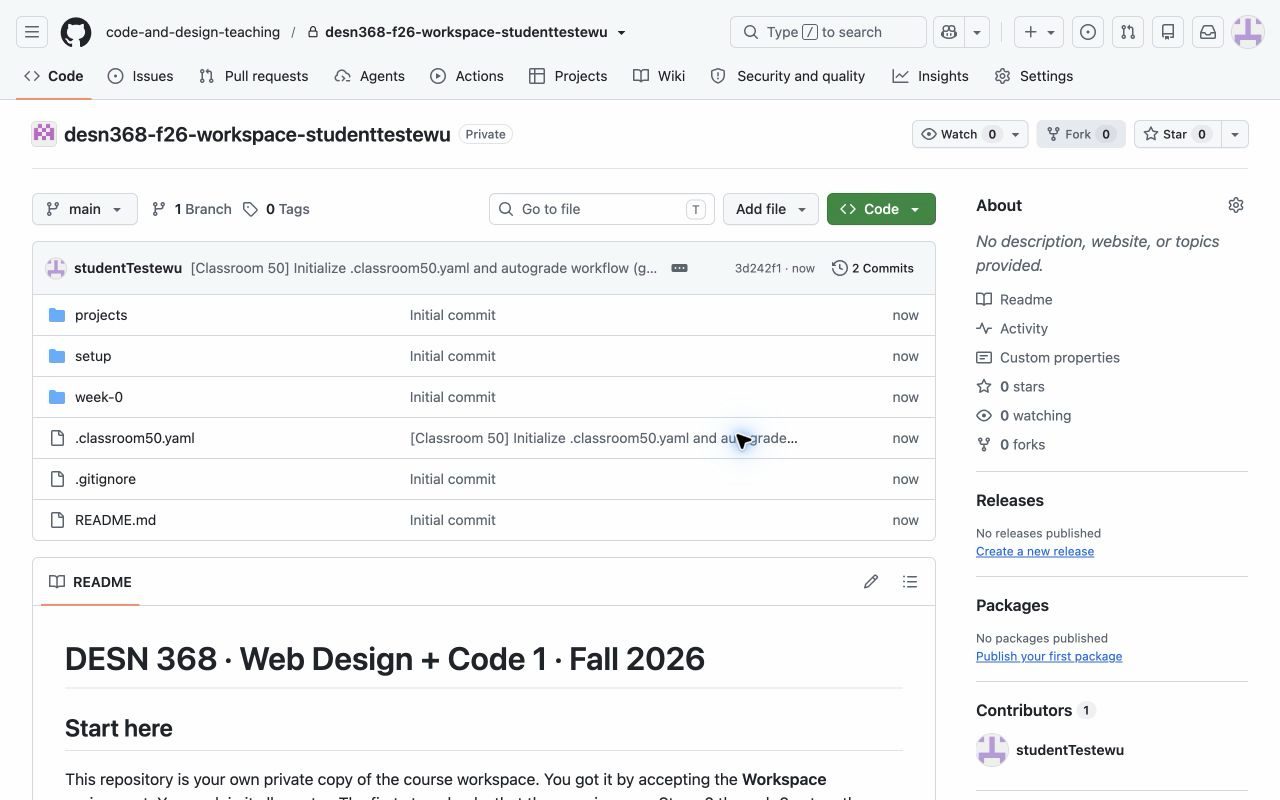This screenshot has height=800, width=1280.
Task: Open the .gitignore file
Action: coord(105,479)
